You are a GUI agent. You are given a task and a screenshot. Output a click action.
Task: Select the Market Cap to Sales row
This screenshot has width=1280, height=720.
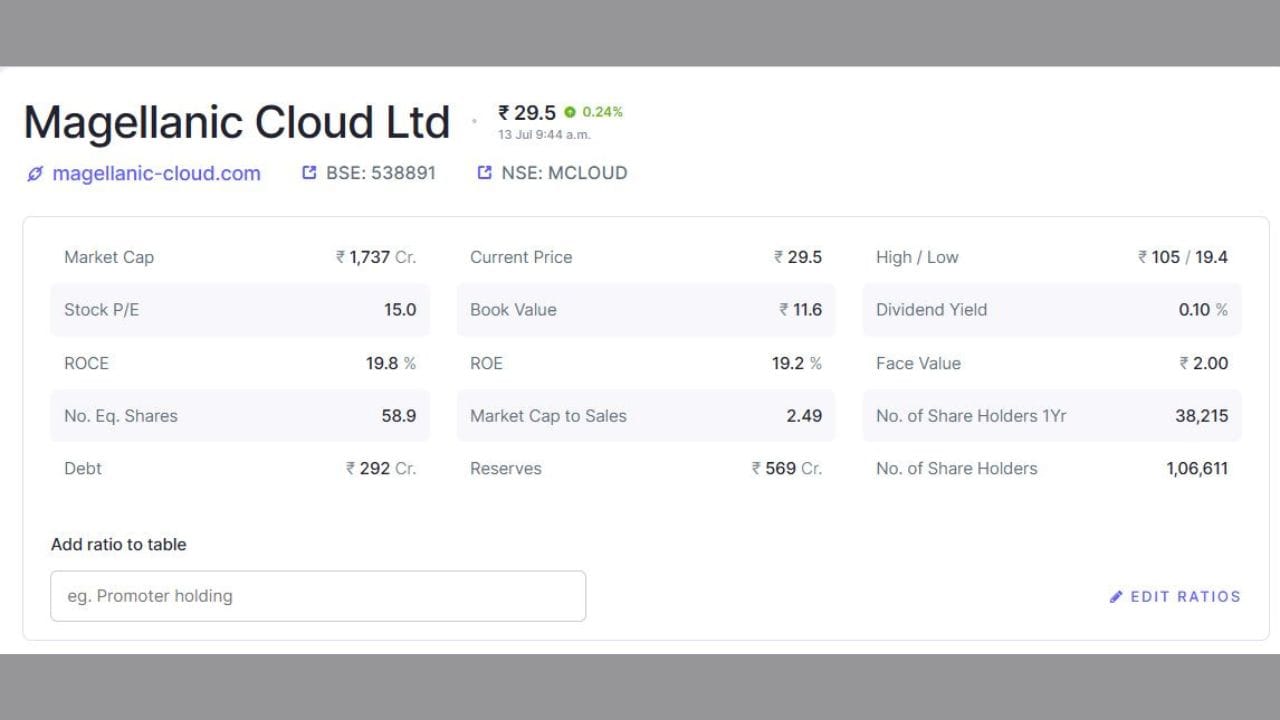pos(646,416)
